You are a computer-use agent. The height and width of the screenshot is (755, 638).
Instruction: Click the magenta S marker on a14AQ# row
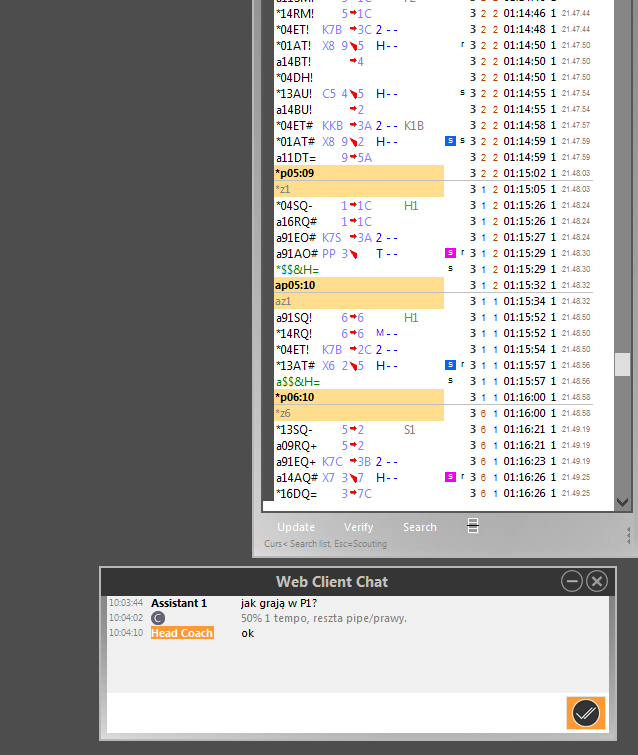point(450,477)
